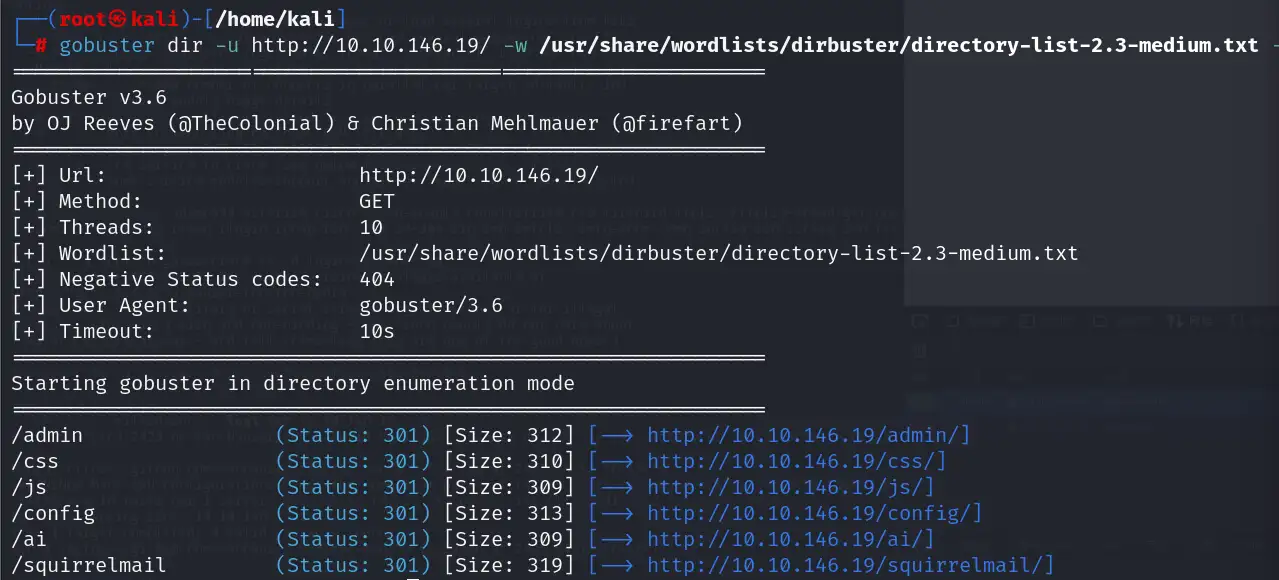Click the /css result path
Viewport: 1279px width, 580px height.
(35, 461)
